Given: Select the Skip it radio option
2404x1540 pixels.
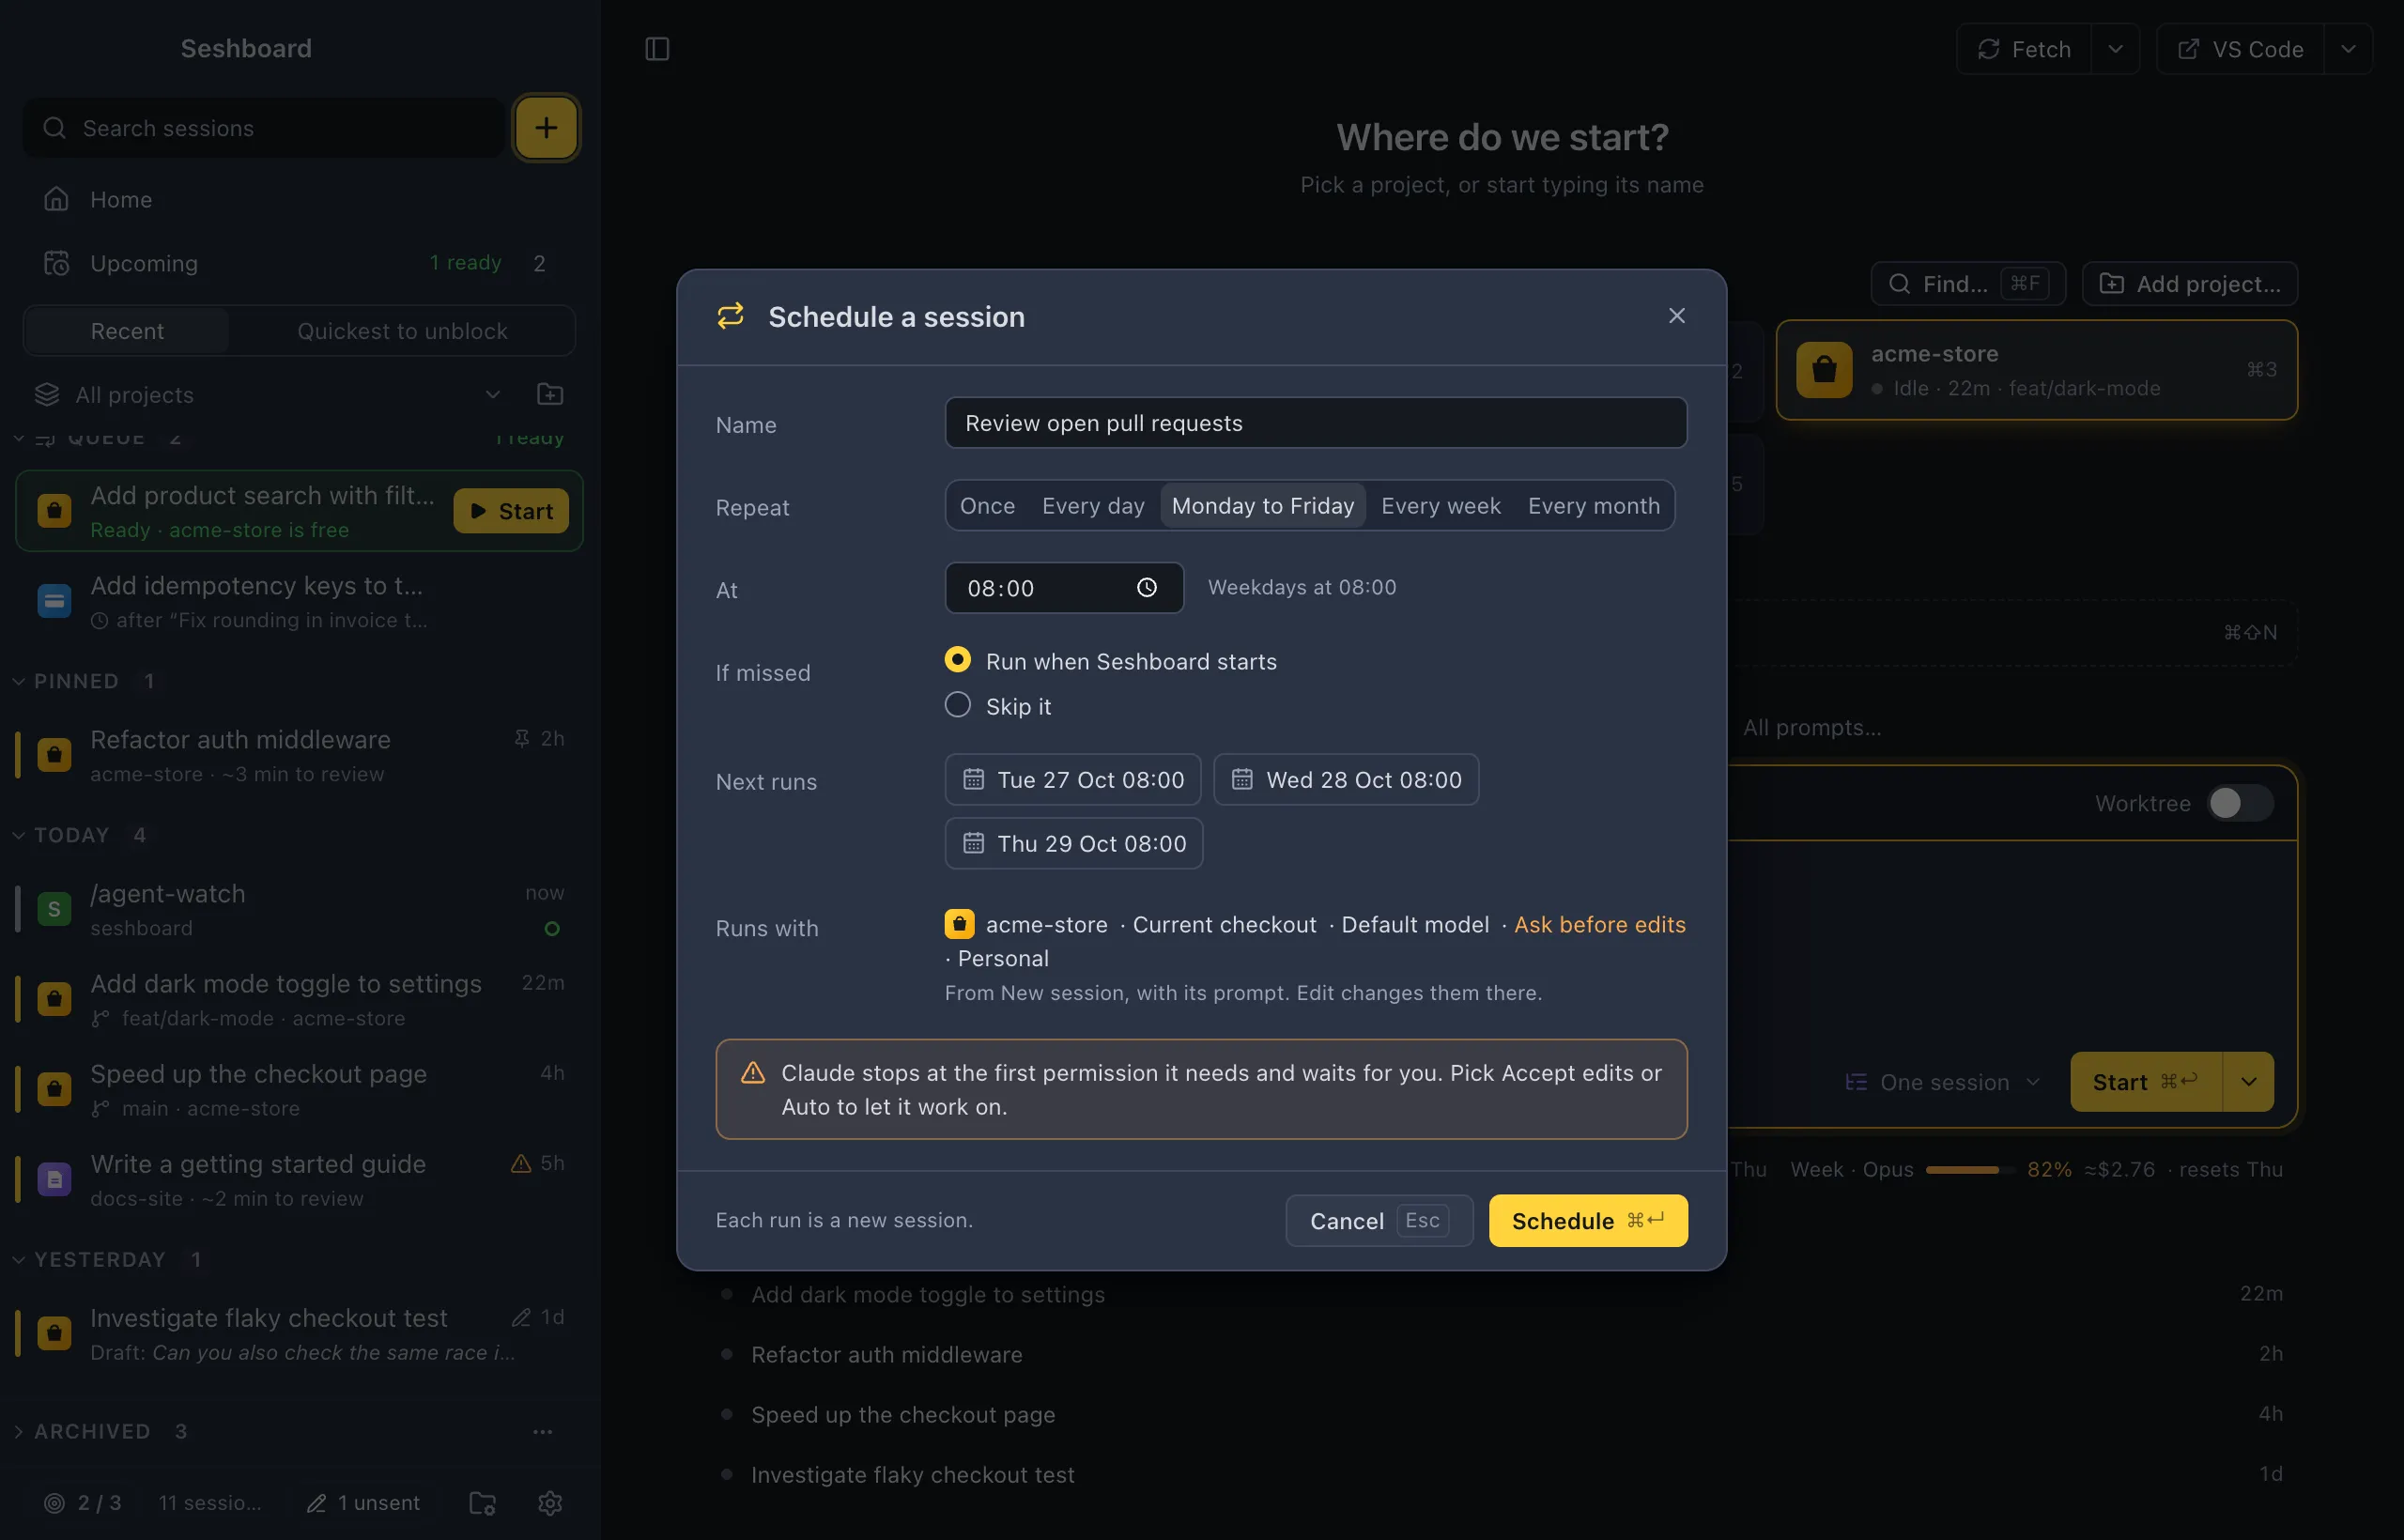Looking at the screenshot, I should [x=957, y=705].
